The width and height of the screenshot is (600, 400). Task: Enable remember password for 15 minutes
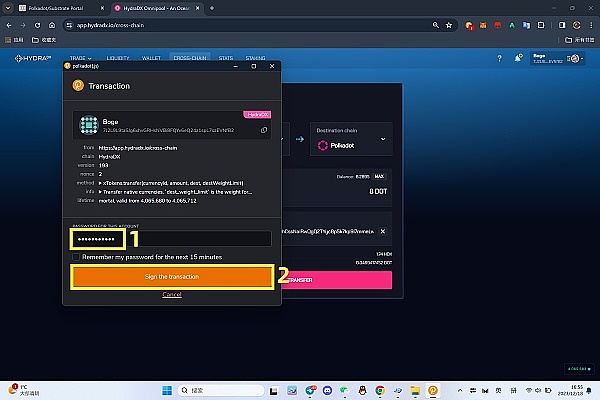click(75, 257)
